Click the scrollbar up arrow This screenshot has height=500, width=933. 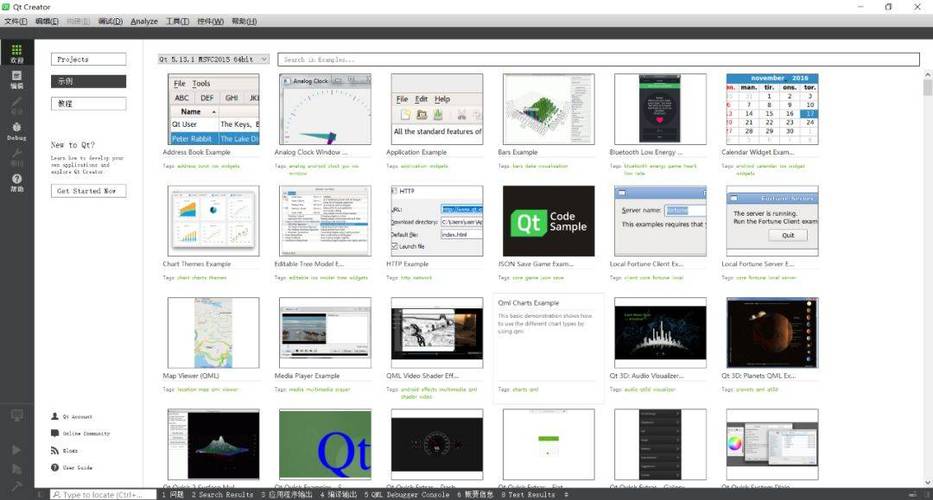pos(928,74)
